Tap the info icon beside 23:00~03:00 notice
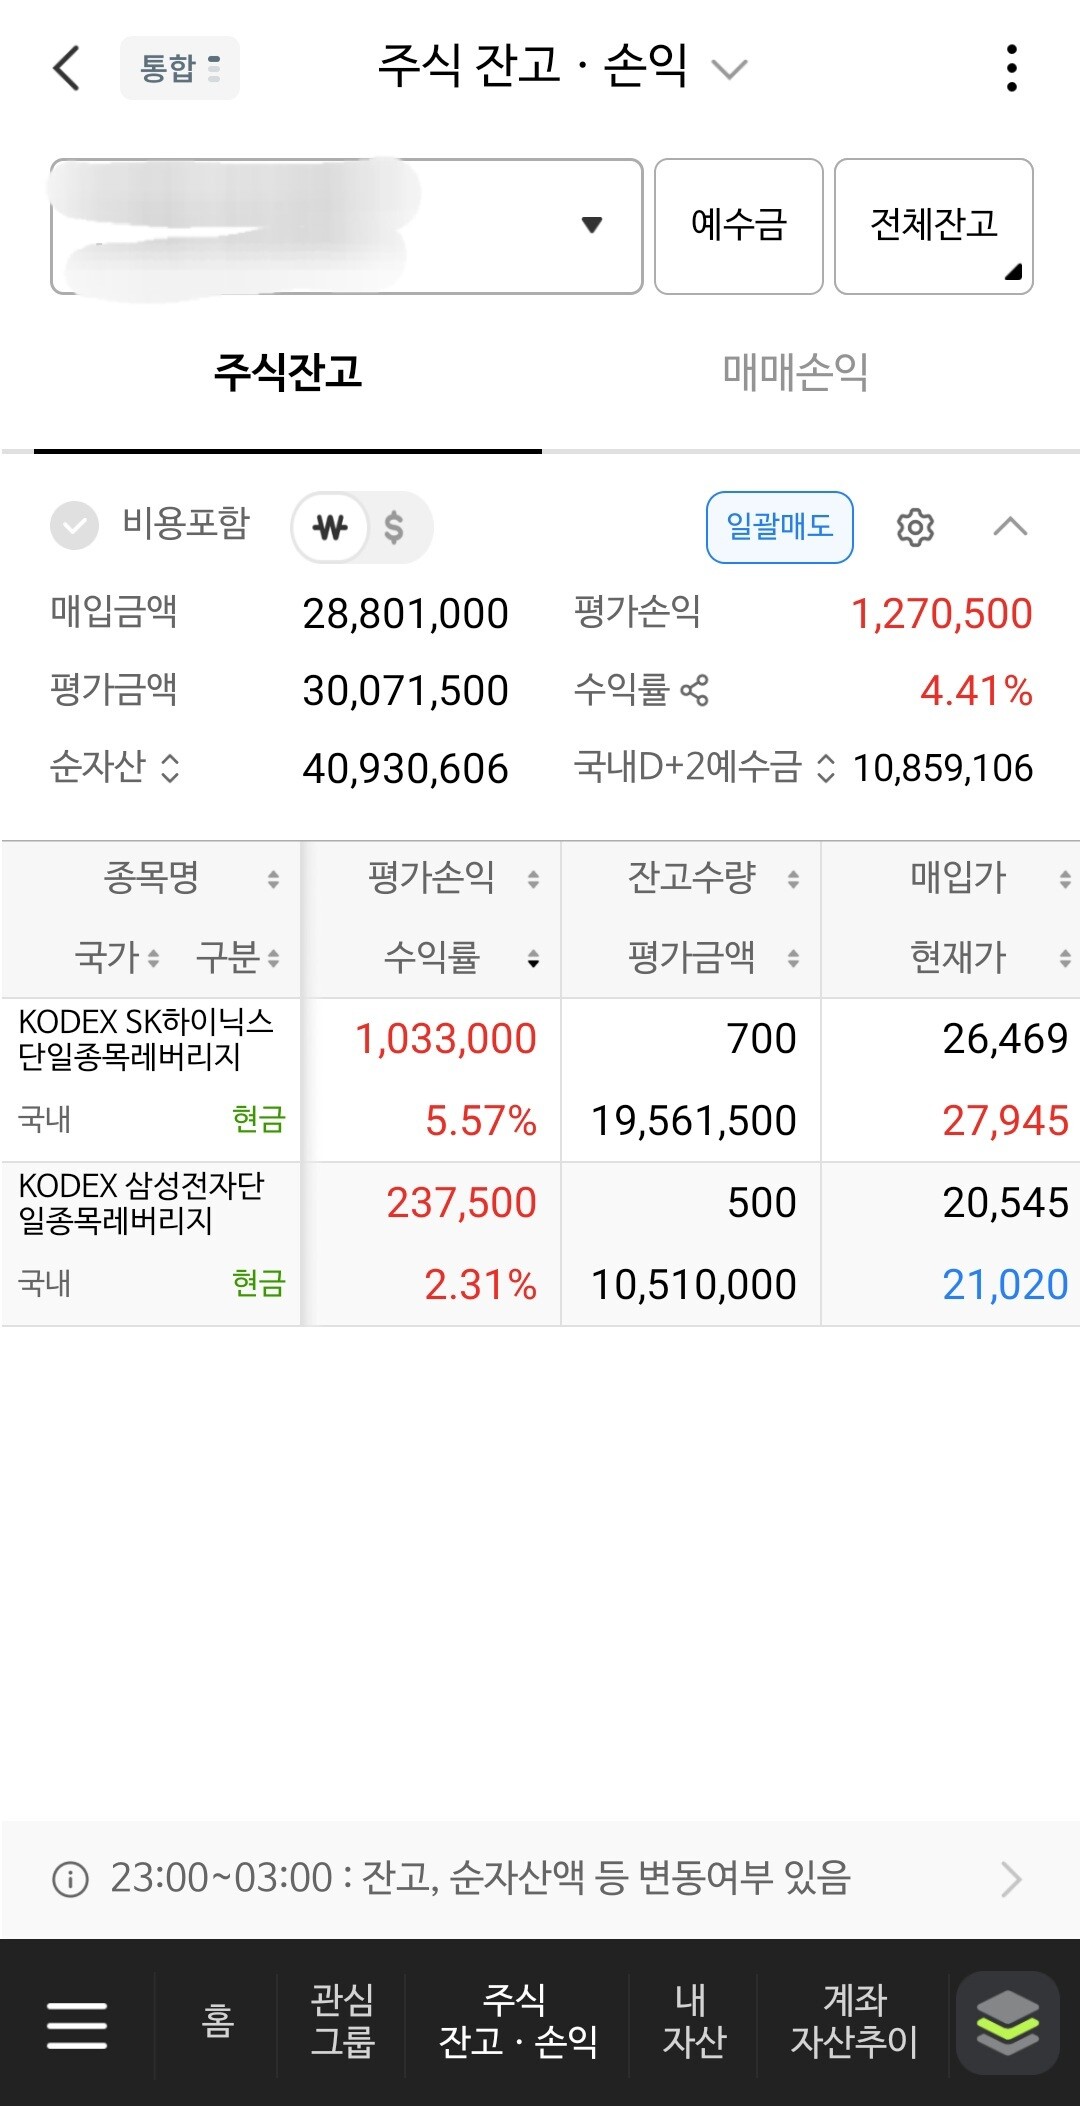The image size is (1080, 2106). [x=70, y=1879]
